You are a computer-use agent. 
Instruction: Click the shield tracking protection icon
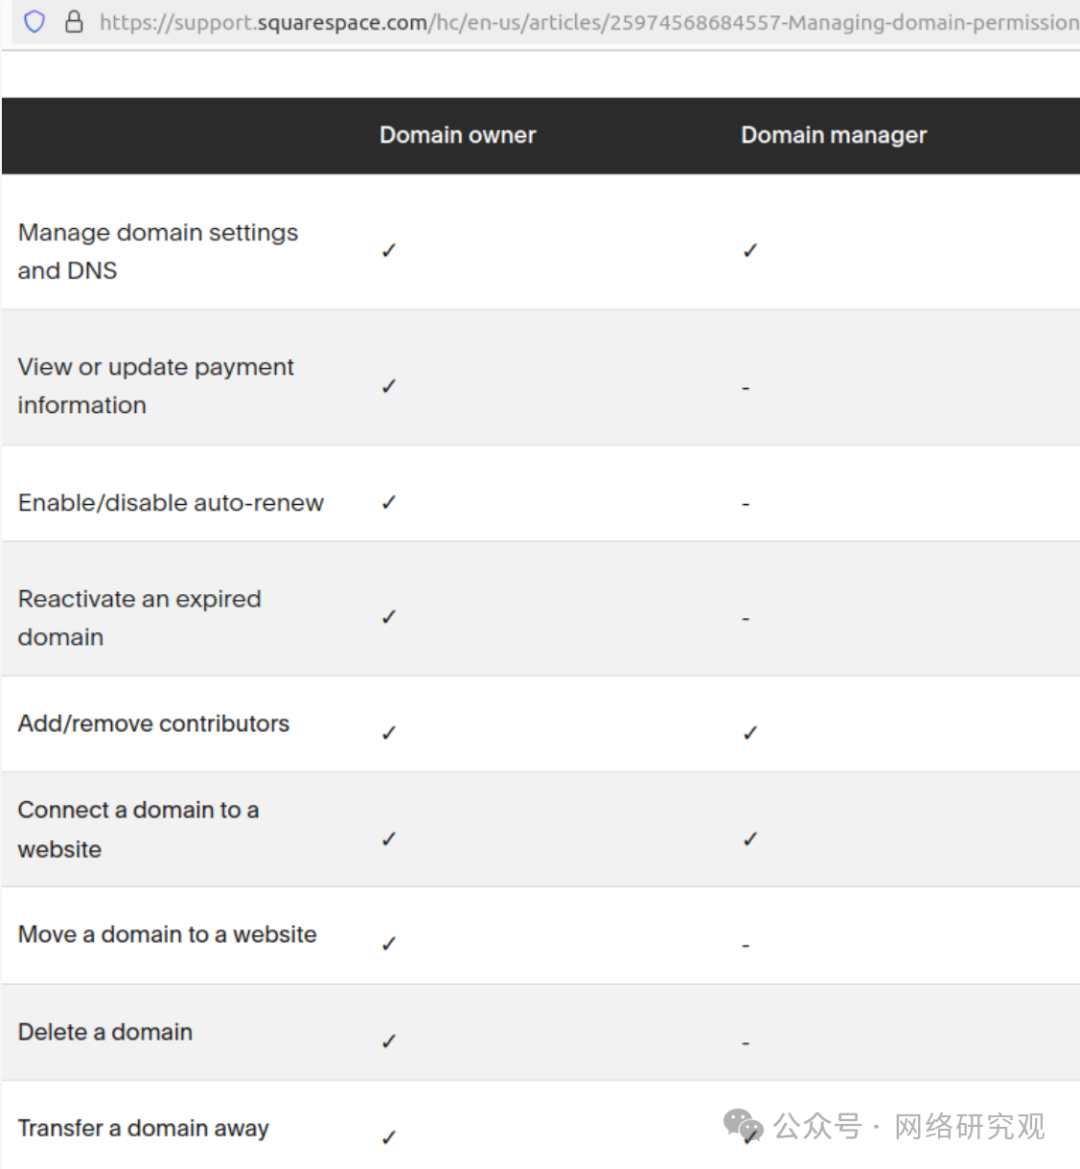pos(34,21)
